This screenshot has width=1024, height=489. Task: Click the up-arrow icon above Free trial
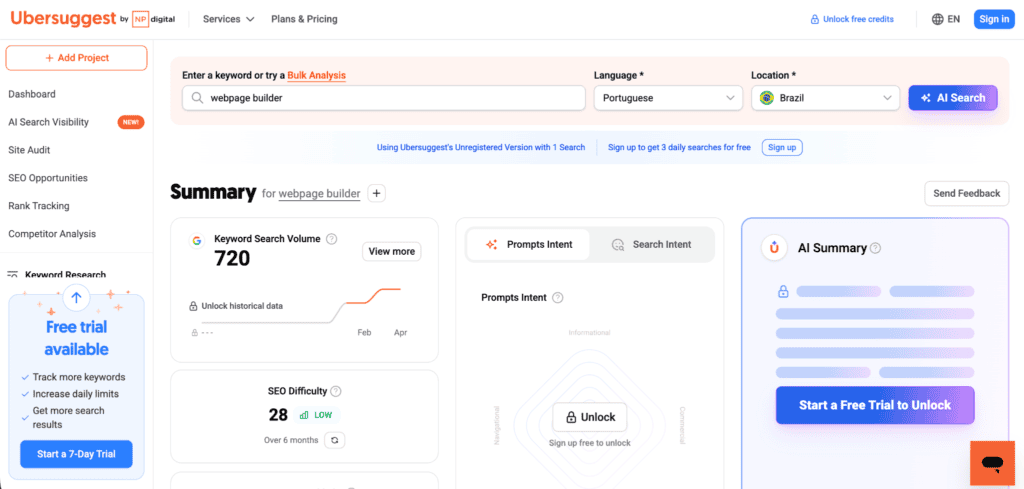click(76, 298)
